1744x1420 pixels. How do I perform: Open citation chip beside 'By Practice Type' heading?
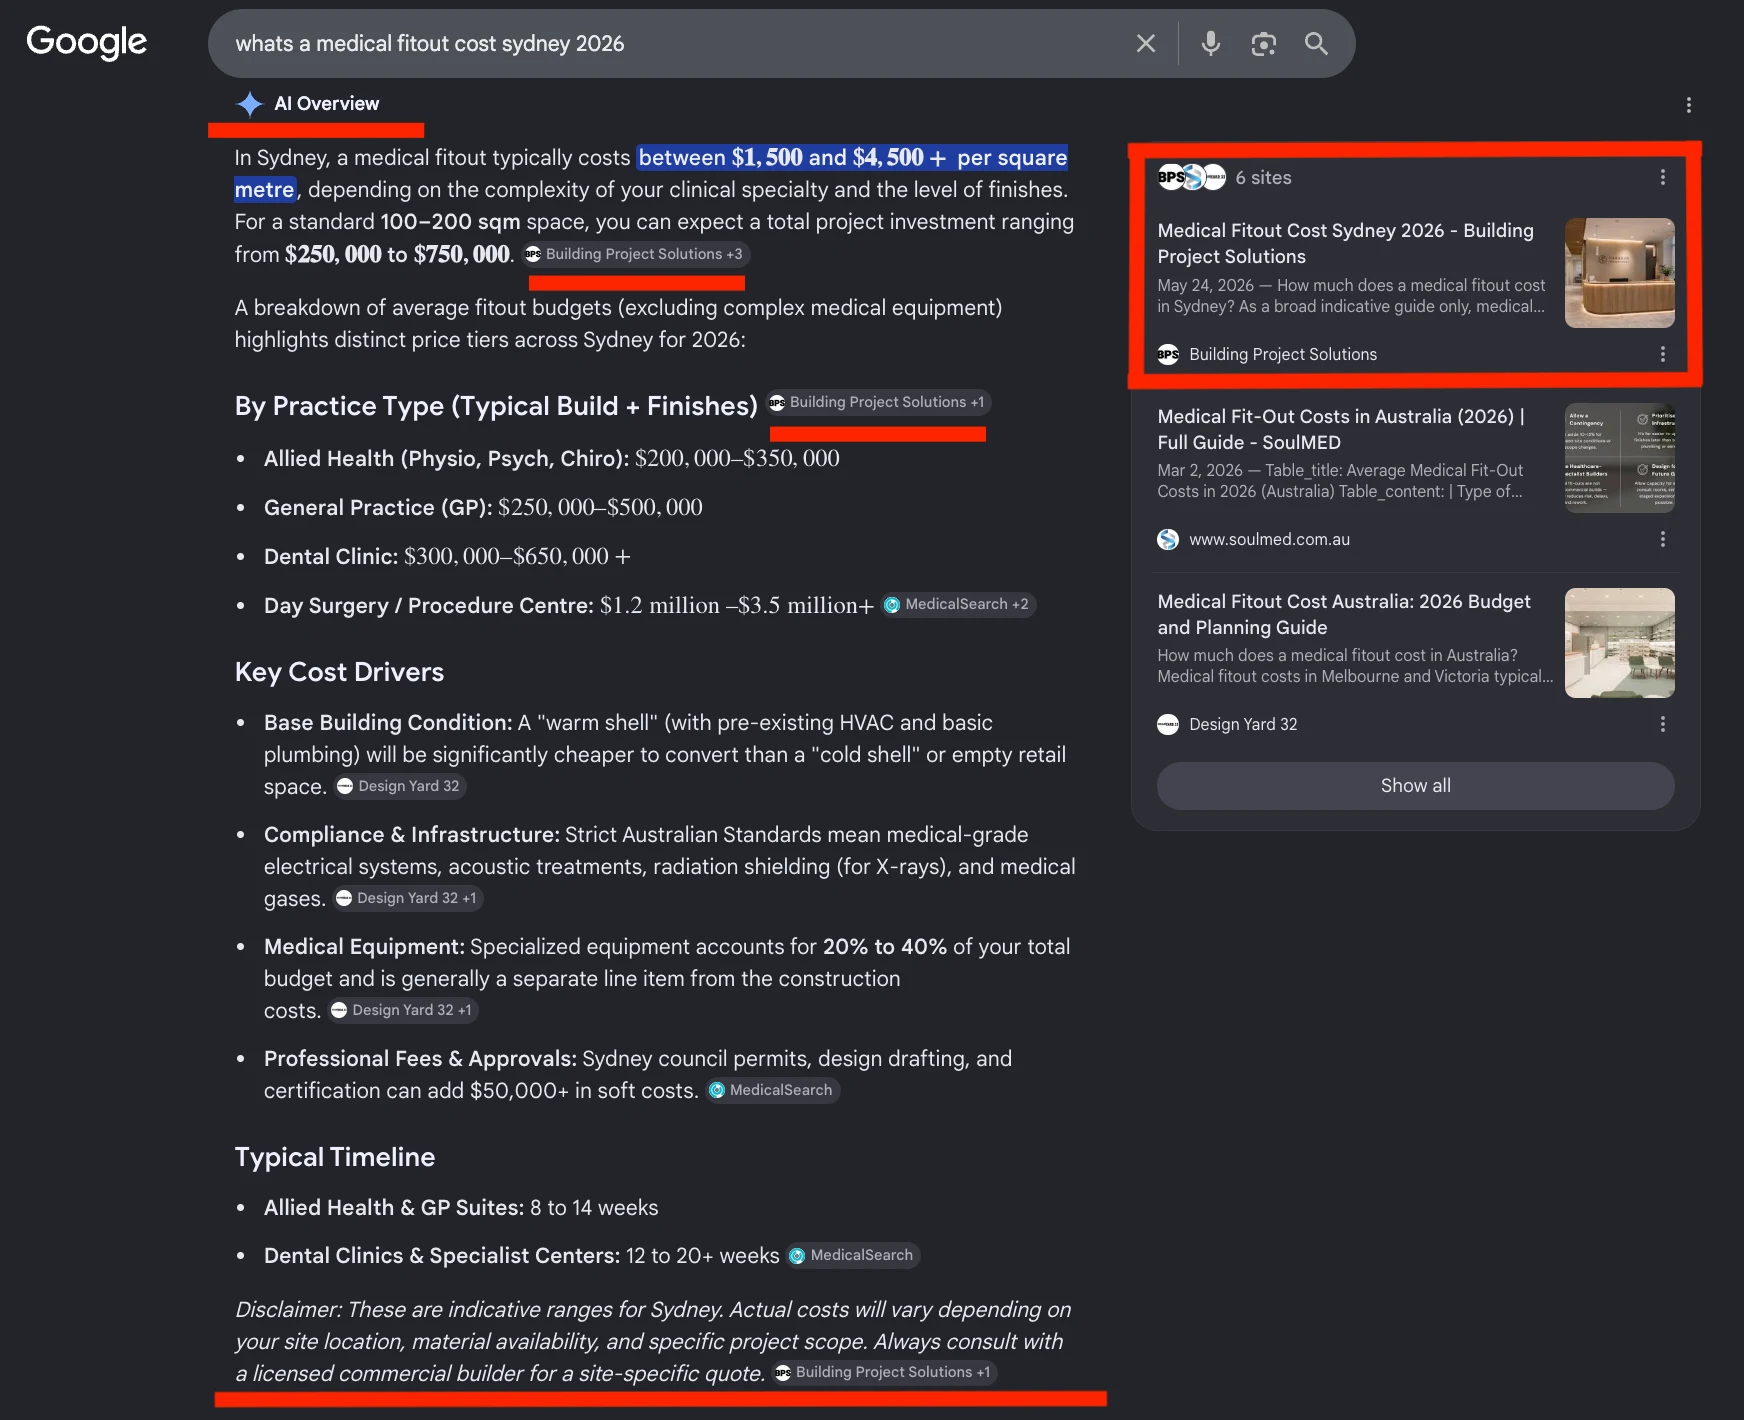coord(878,402)
